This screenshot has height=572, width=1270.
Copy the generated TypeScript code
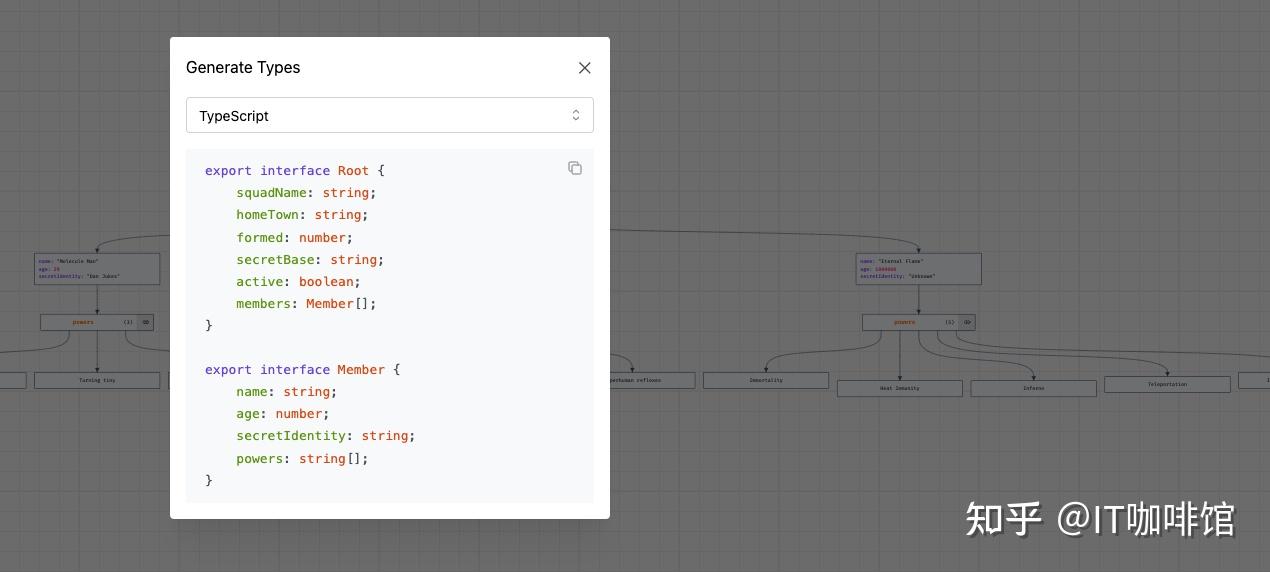click(x=575, y=168)
